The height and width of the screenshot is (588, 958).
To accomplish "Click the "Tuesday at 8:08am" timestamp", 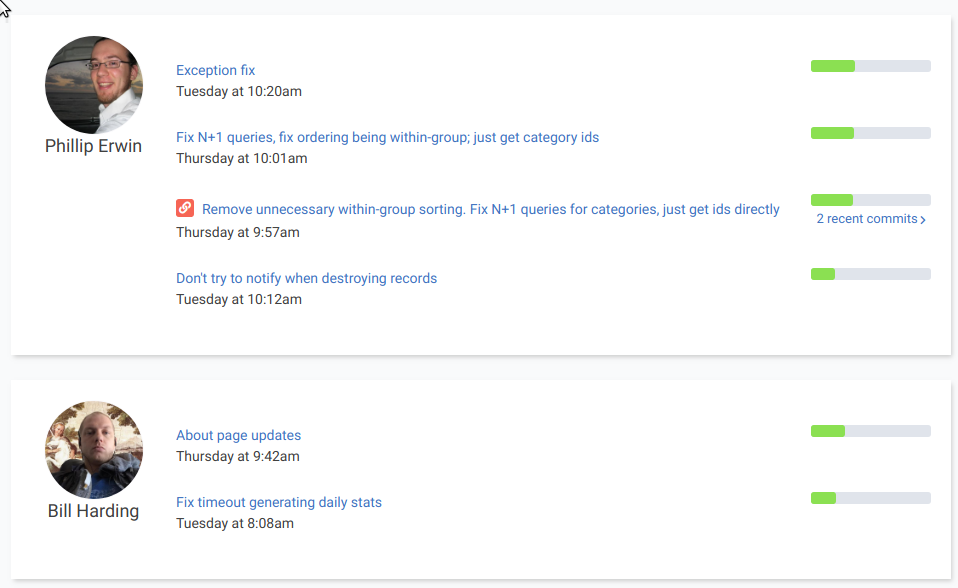I will 235,523.
